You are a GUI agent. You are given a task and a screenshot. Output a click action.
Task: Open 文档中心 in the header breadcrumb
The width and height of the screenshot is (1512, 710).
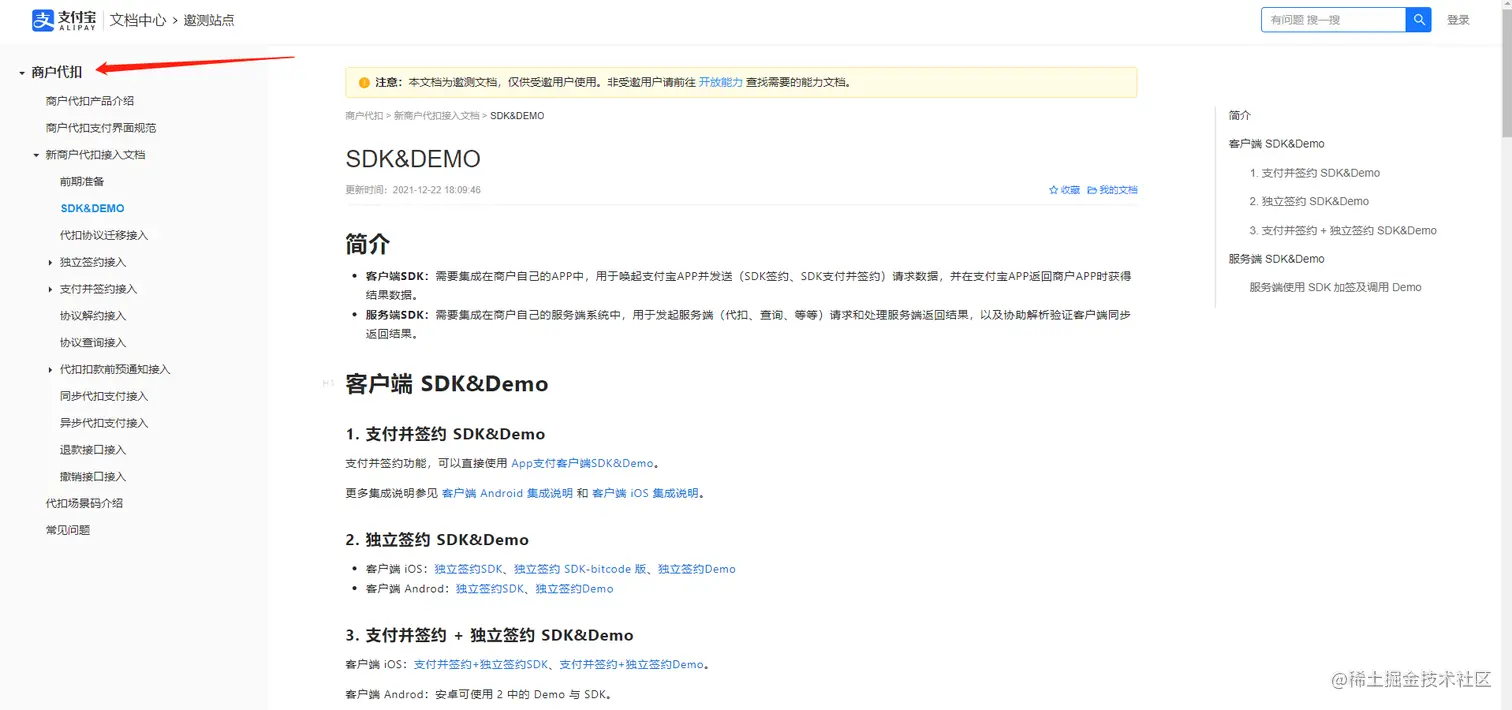(x=138, y=20)
